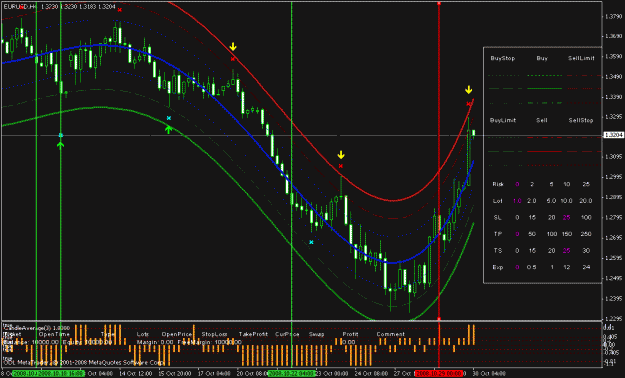
Task: Select the cyan square on the horizontal price line
Action: [61, 135]
